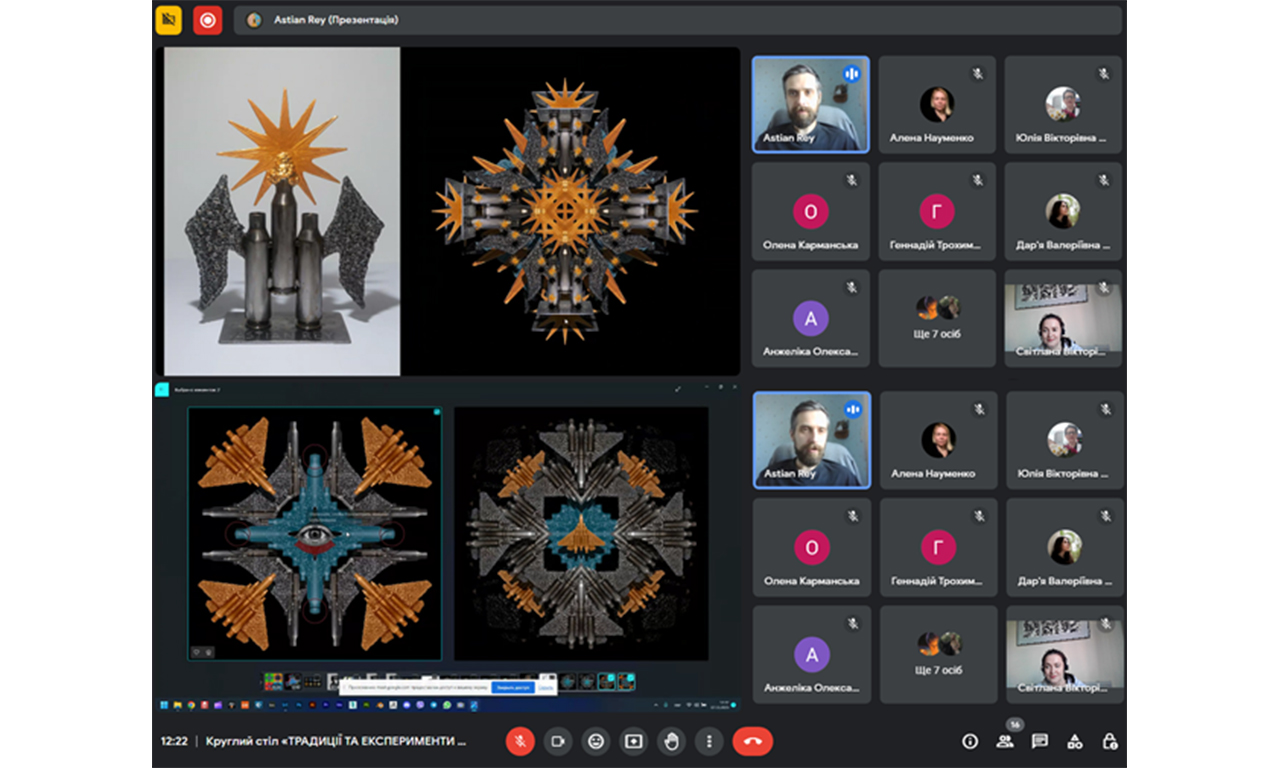Click the hide link in sharing notification

[x=546, y=688]
